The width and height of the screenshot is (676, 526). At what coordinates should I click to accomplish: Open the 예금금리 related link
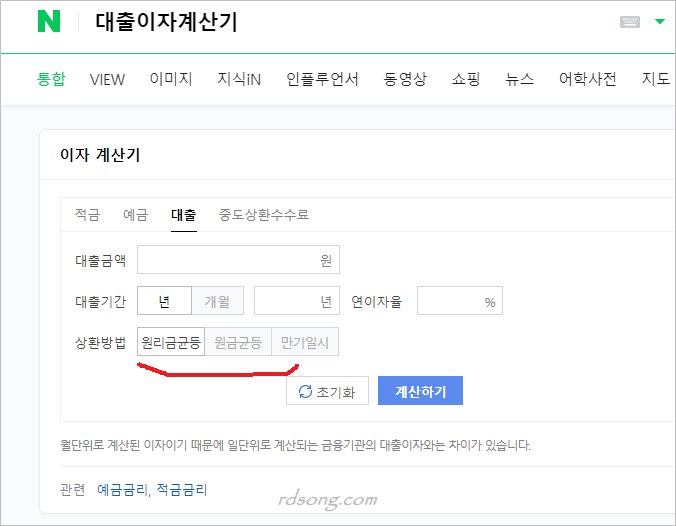(x=121, y=490)
